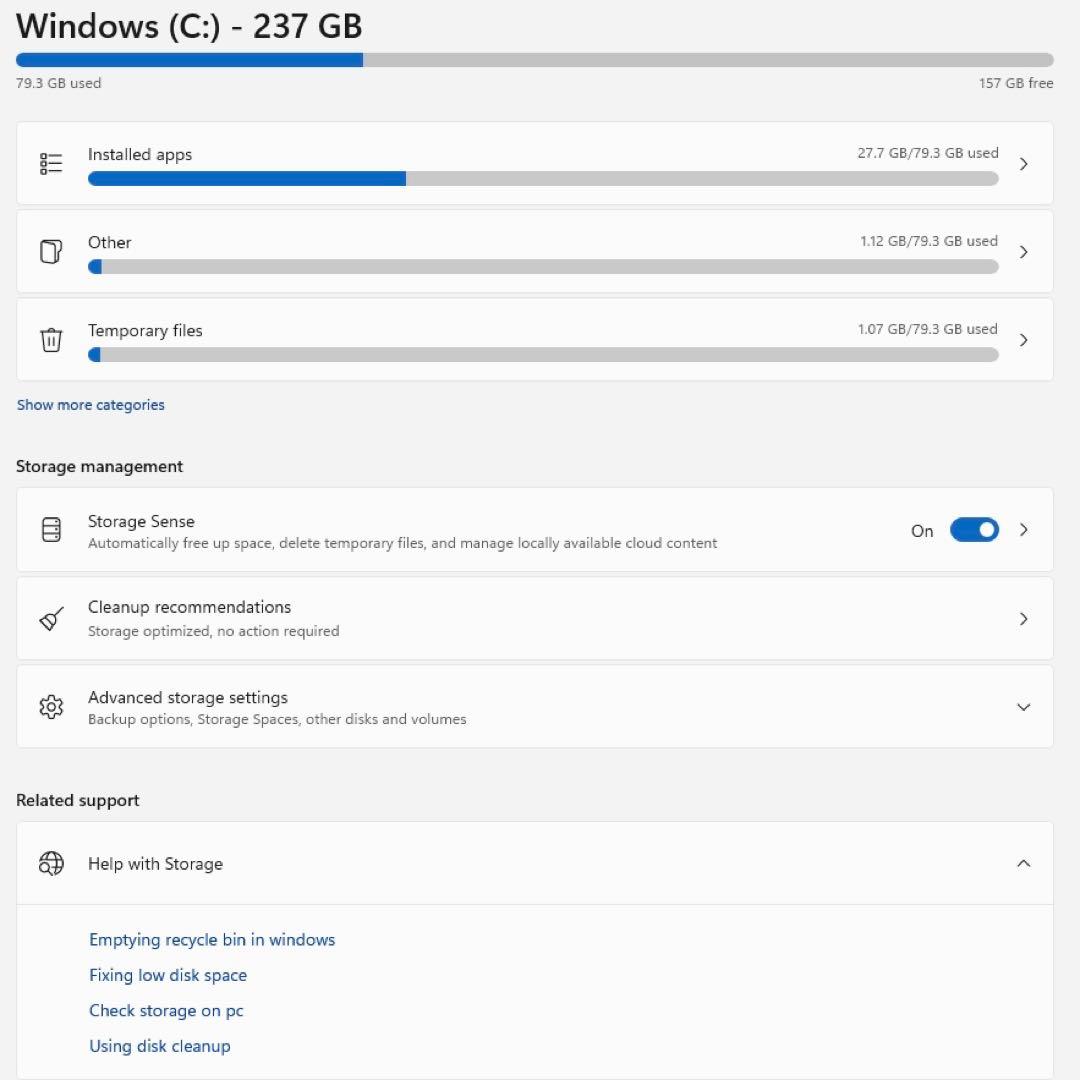Toggle the Storage Sense switch
1080x1080 pixels.
(974, 530)
